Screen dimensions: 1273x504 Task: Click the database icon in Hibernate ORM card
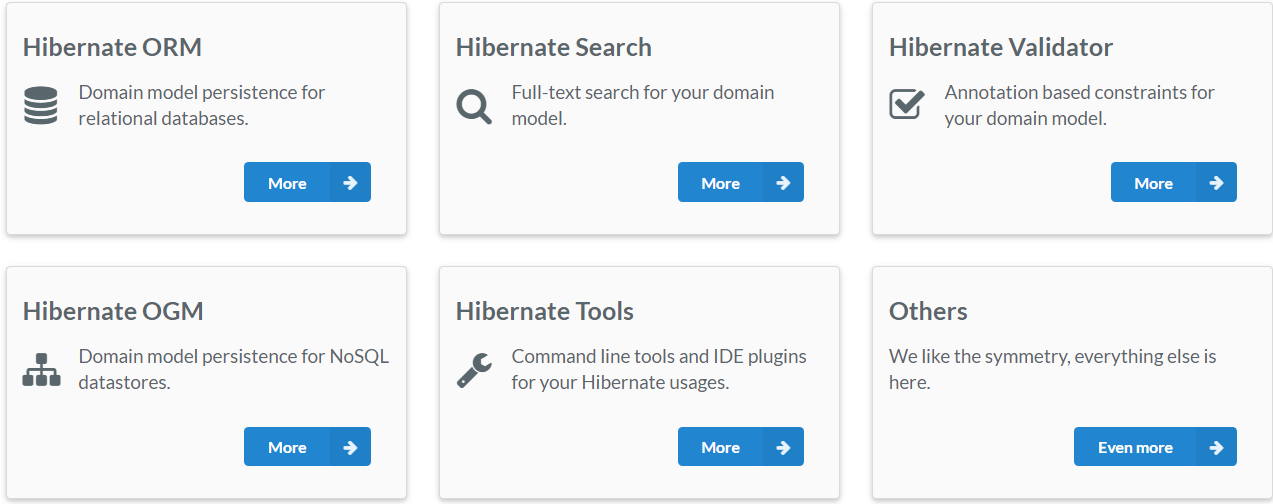tap(41, 106)
